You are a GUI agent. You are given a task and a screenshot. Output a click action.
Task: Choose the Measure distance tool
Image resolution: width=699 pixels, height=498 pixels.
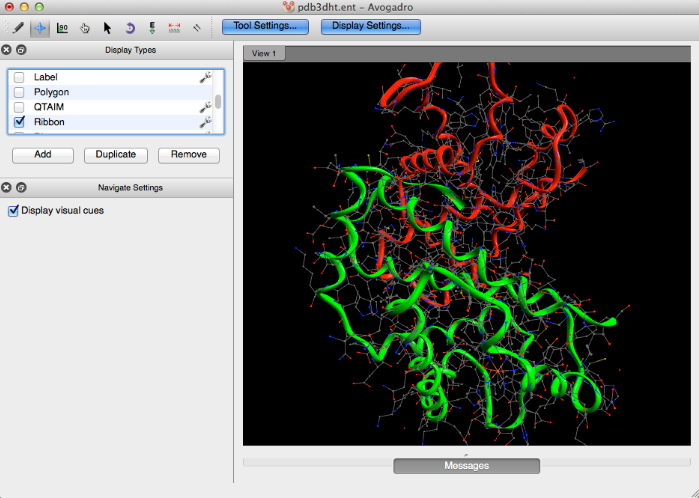(x=174, y=27)
